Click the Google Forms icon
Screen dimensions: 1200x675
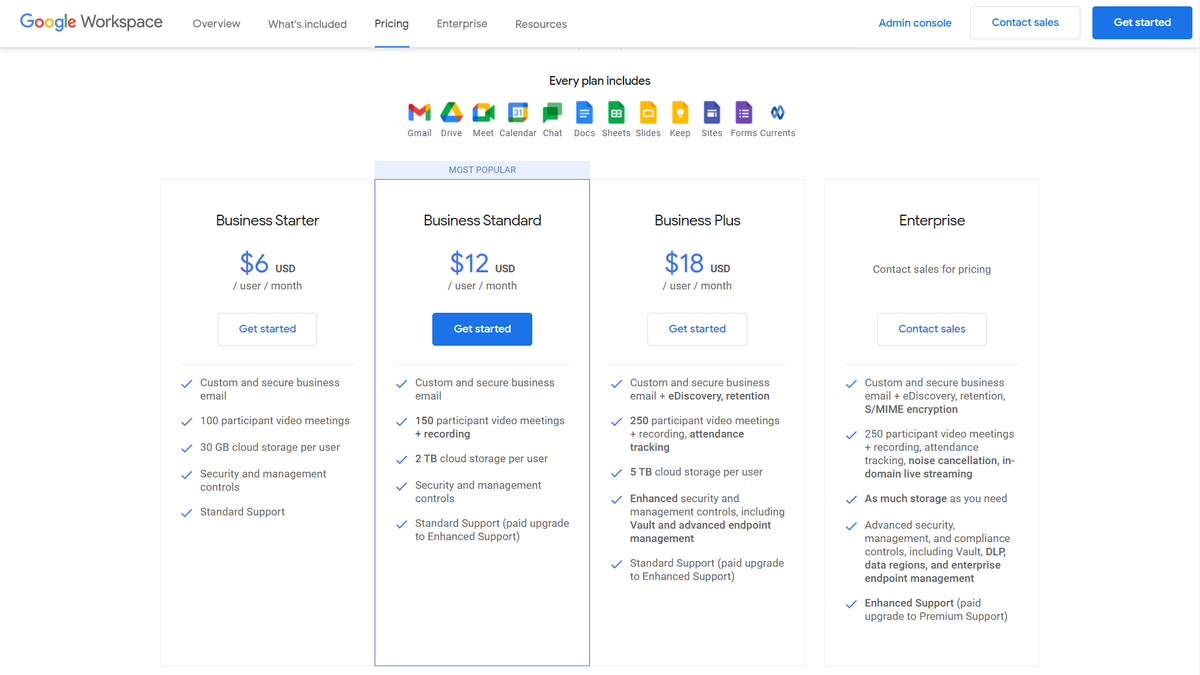tap(743, 113)
